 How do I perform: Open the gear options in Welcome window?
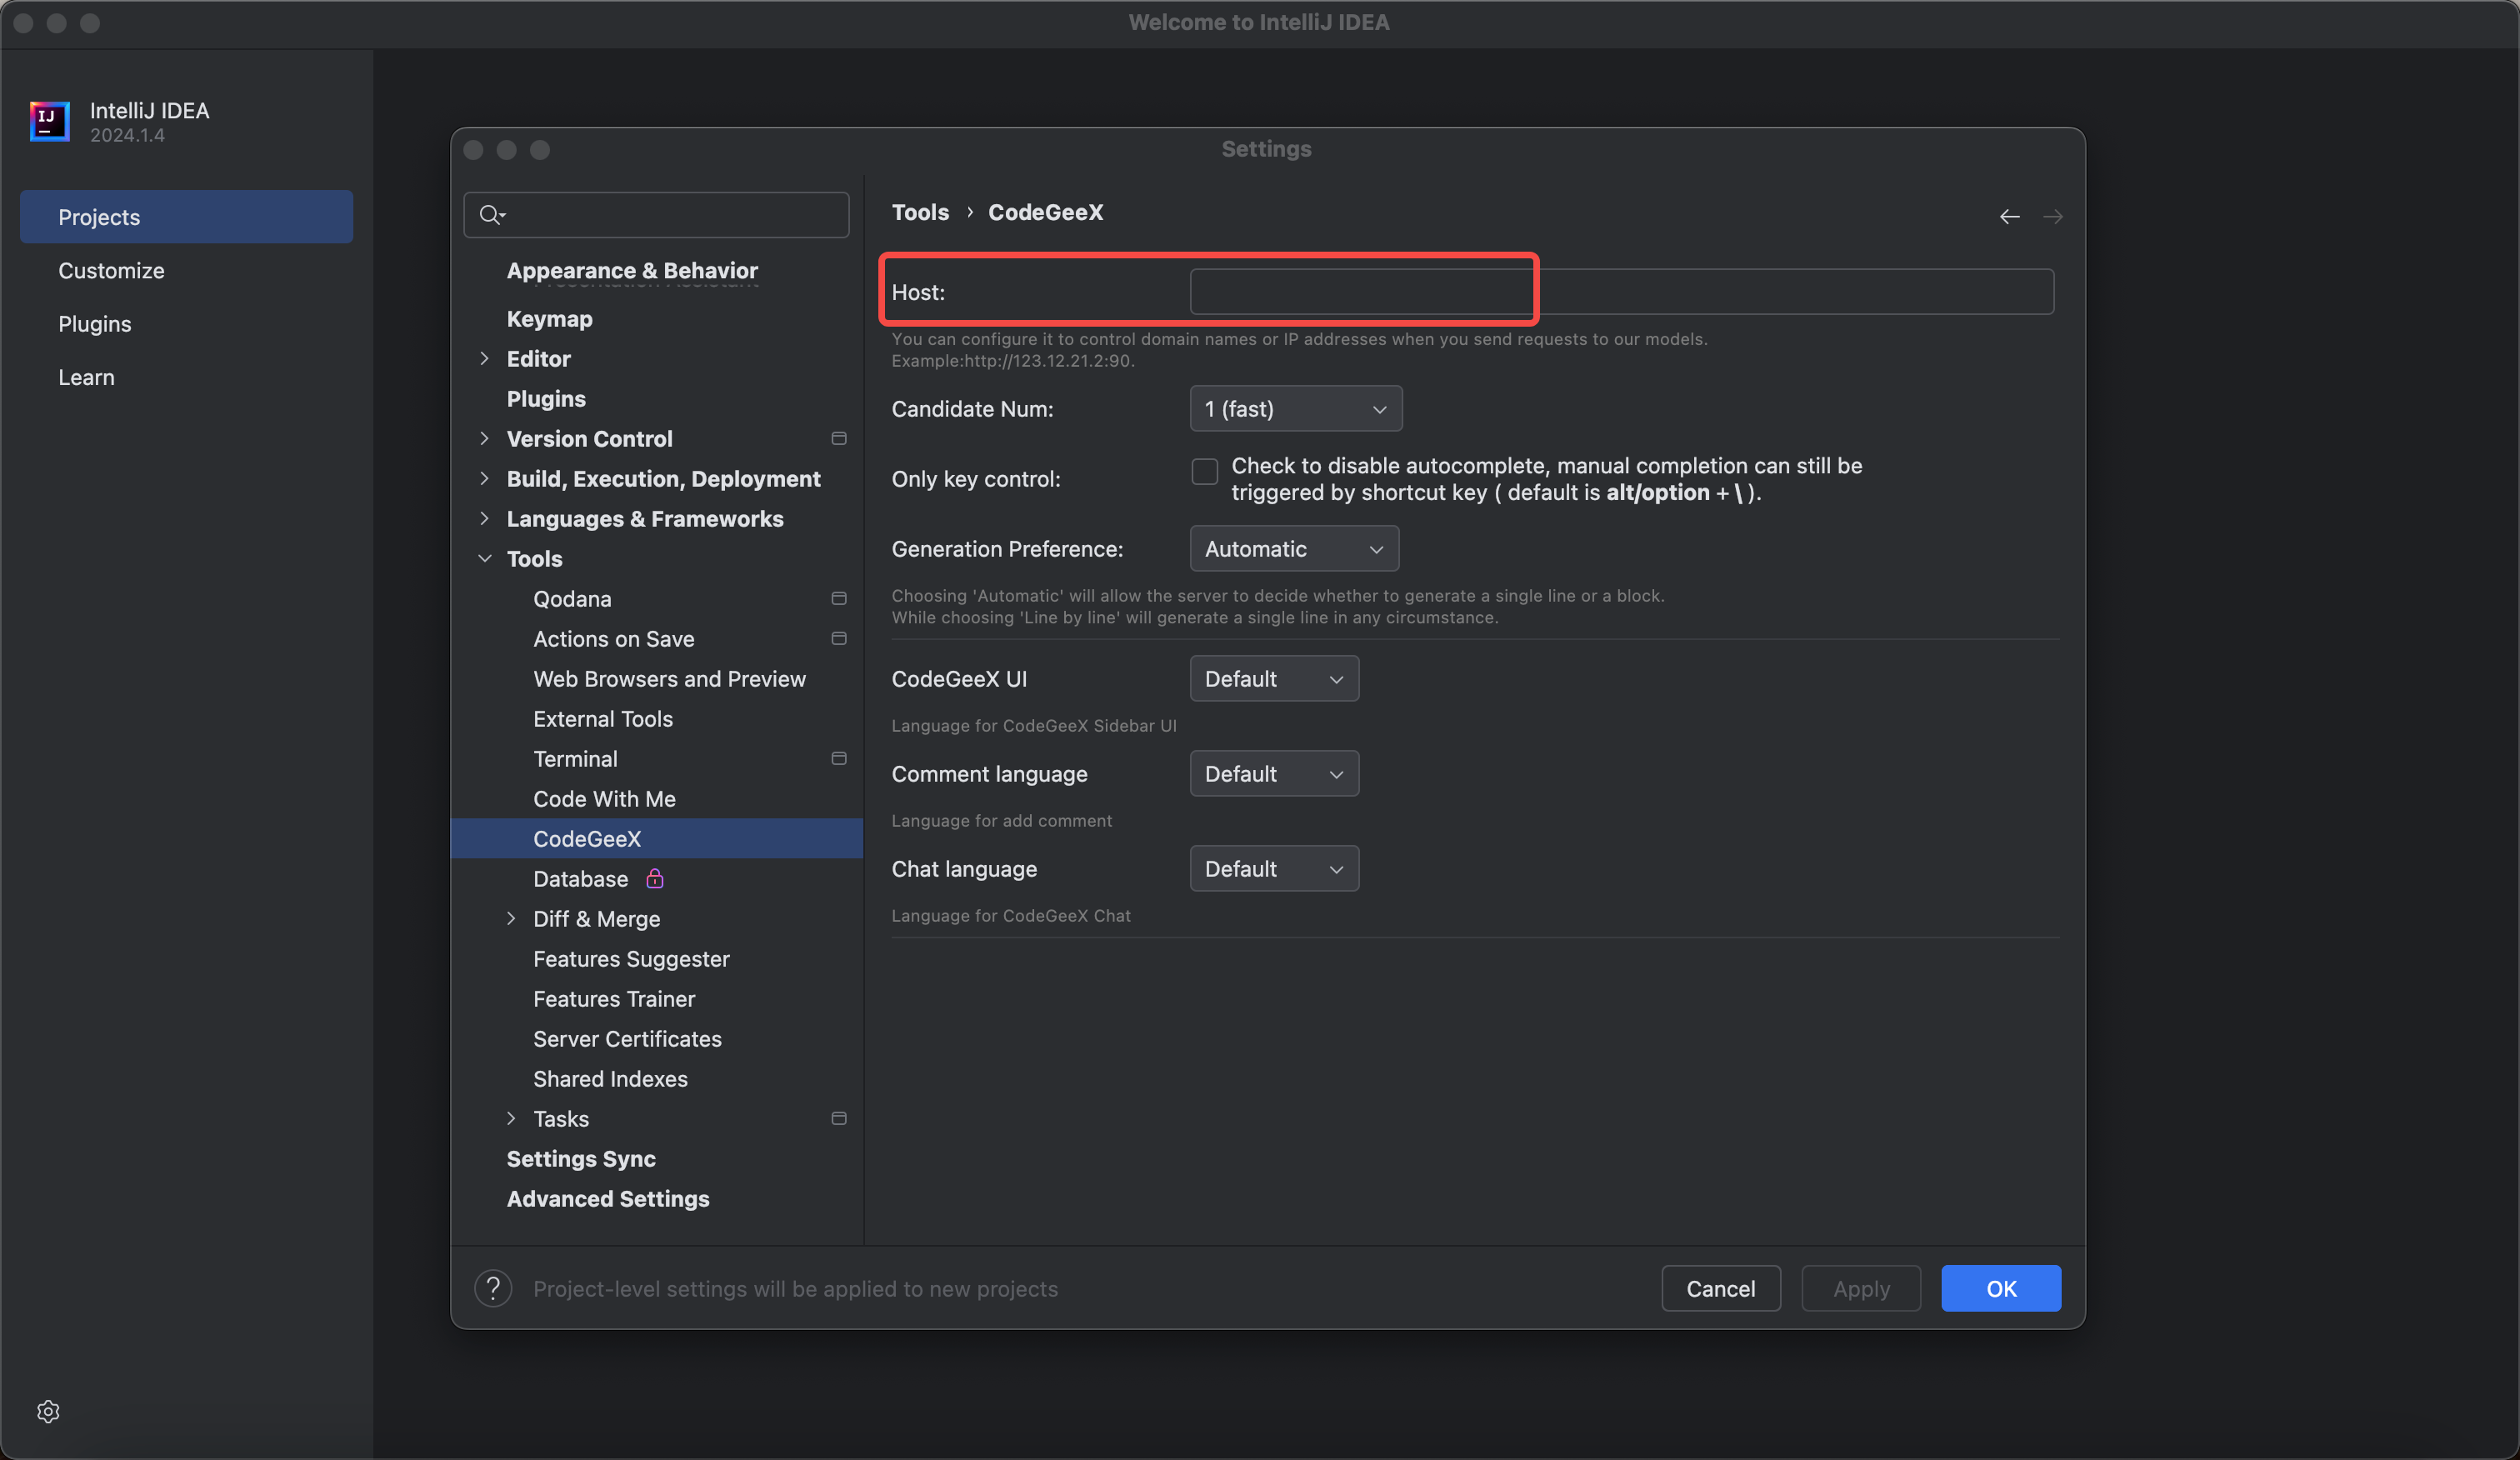point(48,1411)
